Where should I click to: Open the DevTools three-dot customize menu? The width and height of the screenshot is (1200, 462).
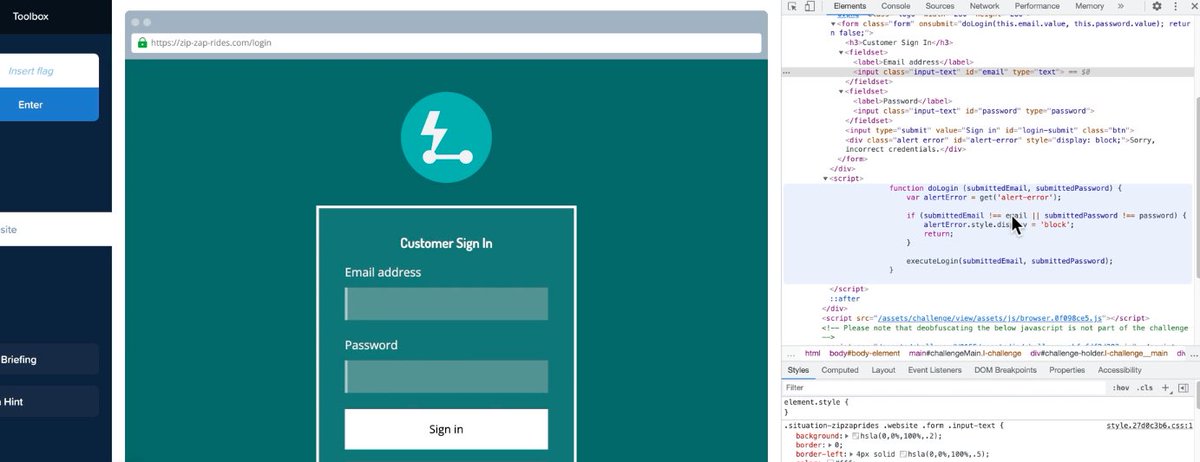click(x=1176, y=6)
